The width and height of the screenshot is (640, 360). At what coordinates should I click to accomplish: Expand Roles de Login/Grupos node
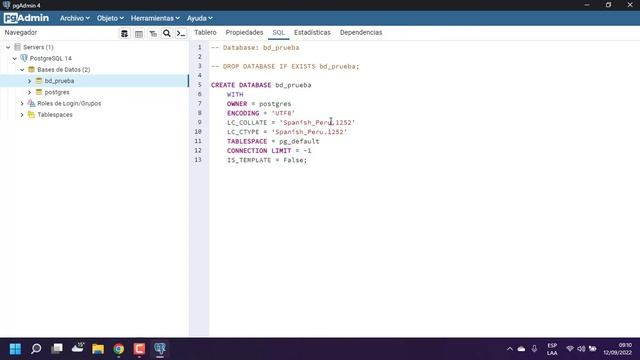22,103
